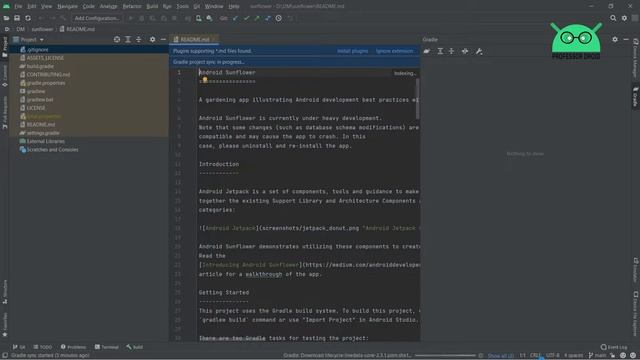Screen dimensions: 640x360
Task: Open the Refactor menu
Action: coord(132,6)
